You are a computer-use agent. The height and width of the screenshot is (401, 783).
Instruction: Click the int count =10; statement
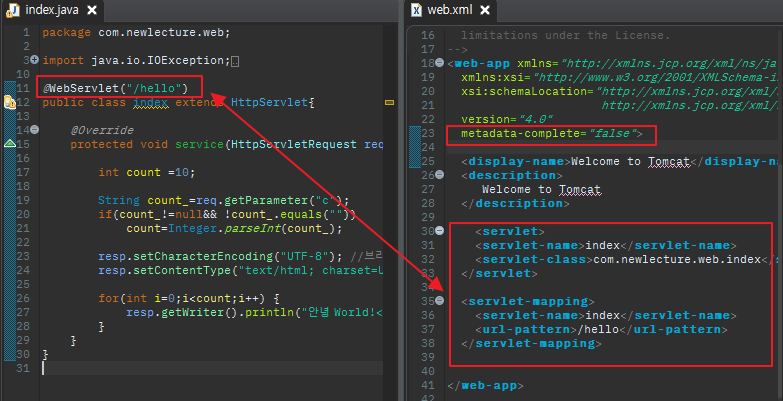pyautogui.click(x=146, y=173)
